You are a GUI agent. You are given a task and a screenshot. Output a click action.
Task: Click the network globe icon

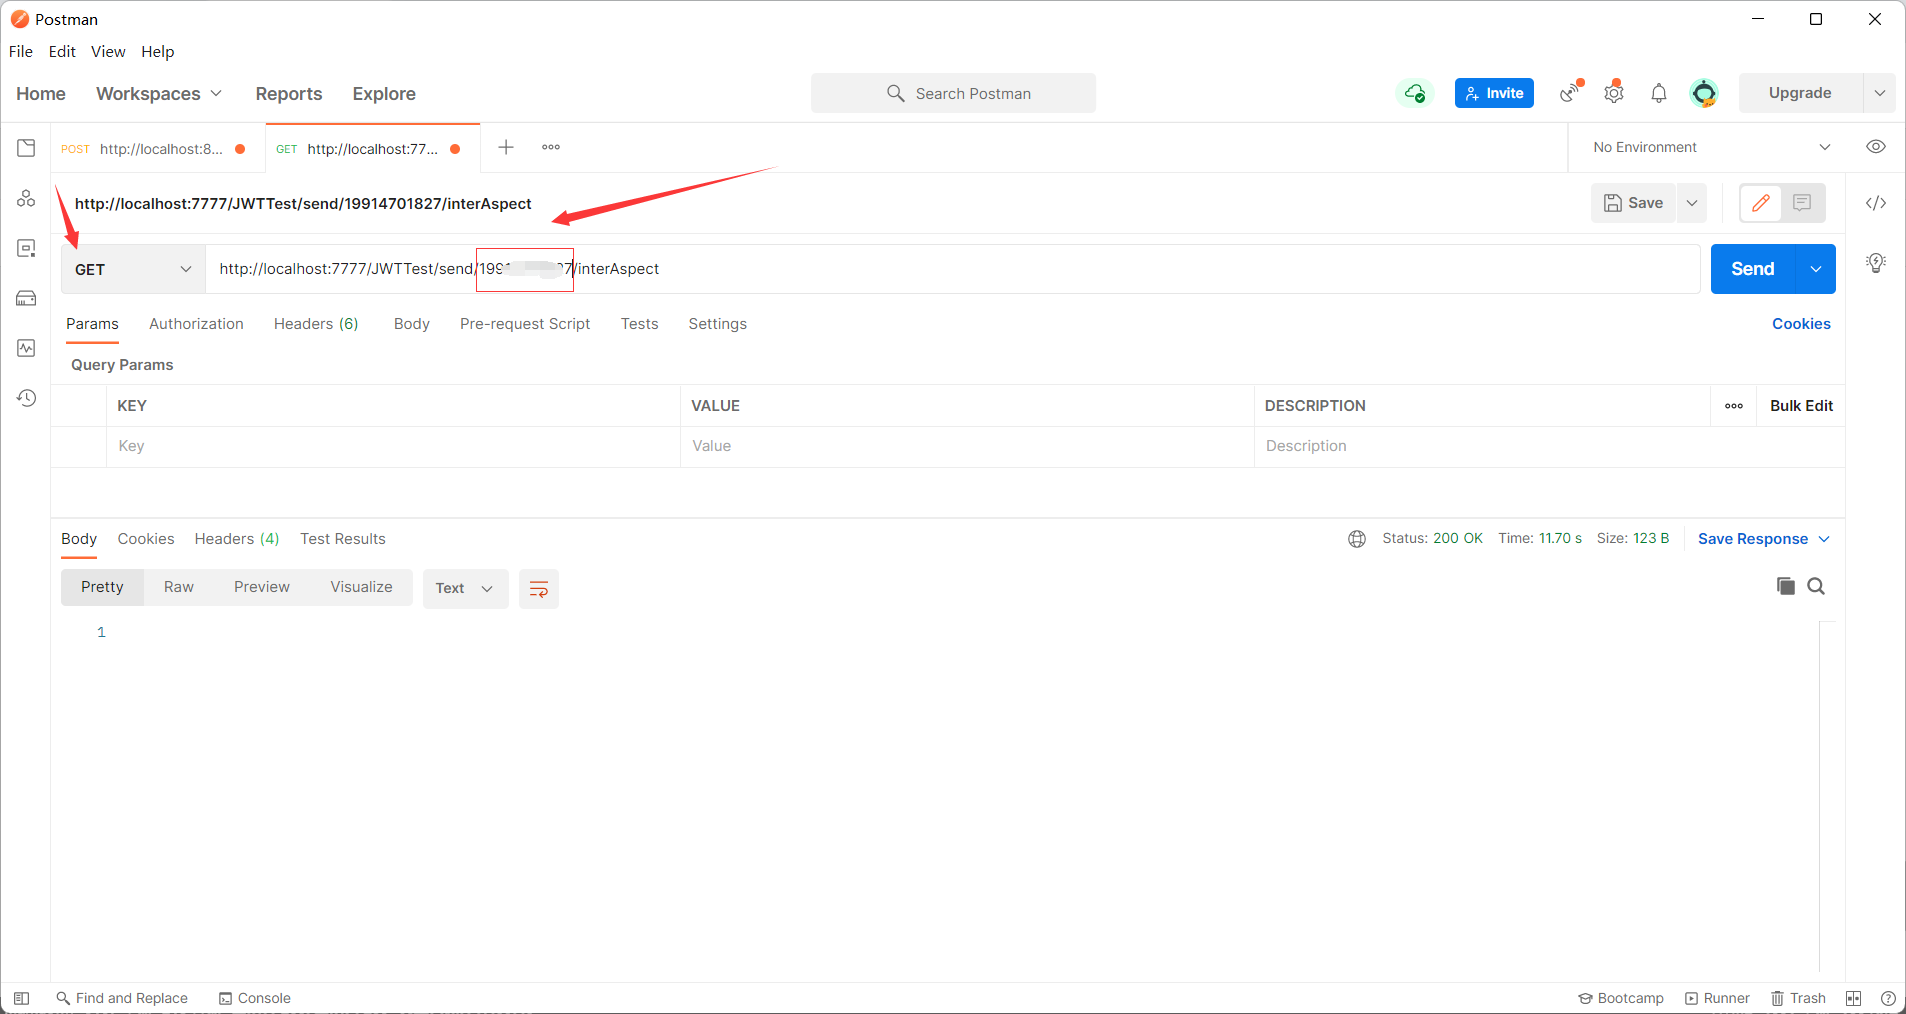click(x=1357, y=539)
